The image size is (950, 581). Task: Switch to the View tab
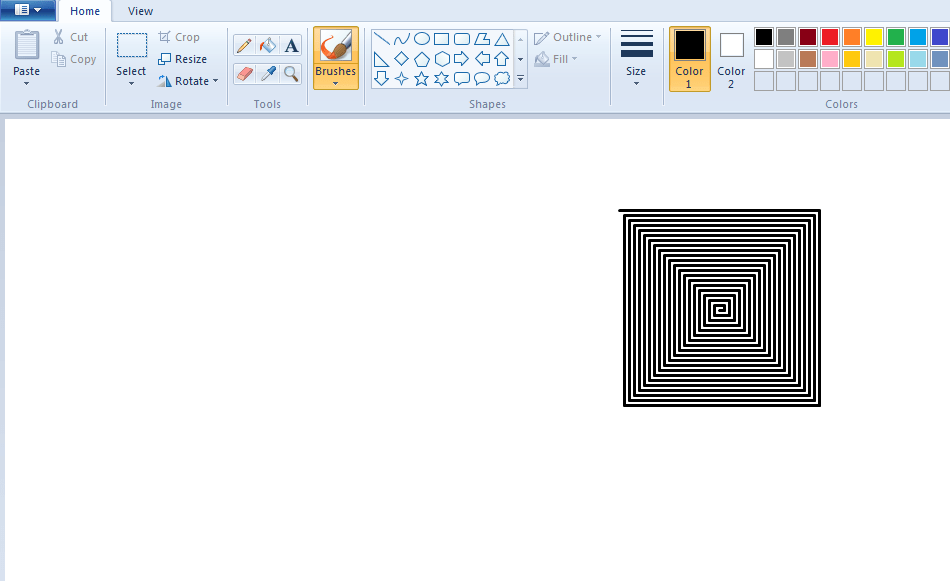point(140,11)
